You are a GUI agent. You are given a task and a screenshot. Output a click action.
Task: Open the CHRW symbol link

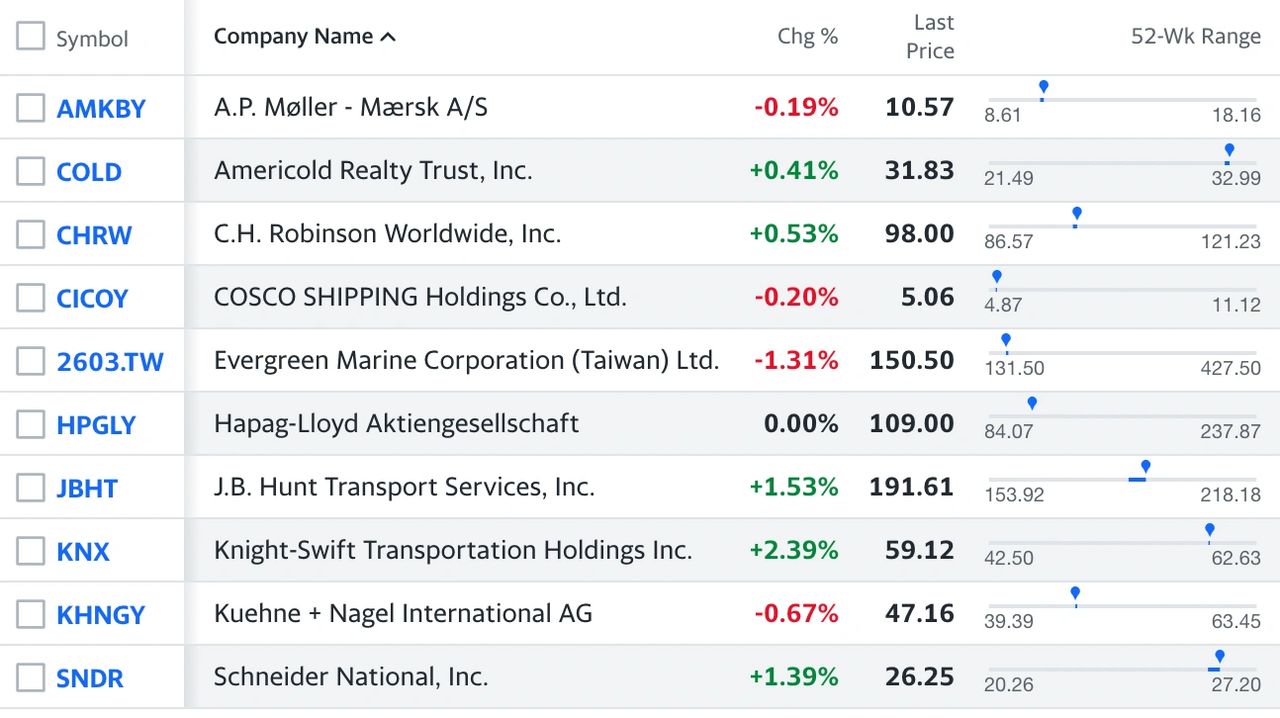tap(94, 235)
